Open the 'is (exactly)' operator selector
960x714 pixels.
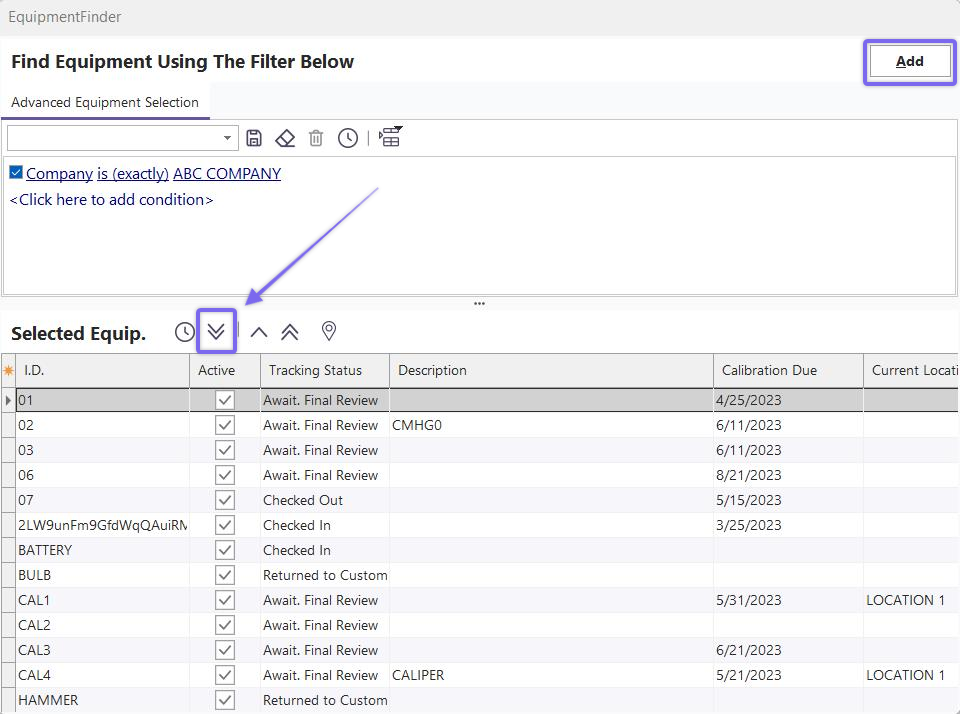tap(132, 173)
